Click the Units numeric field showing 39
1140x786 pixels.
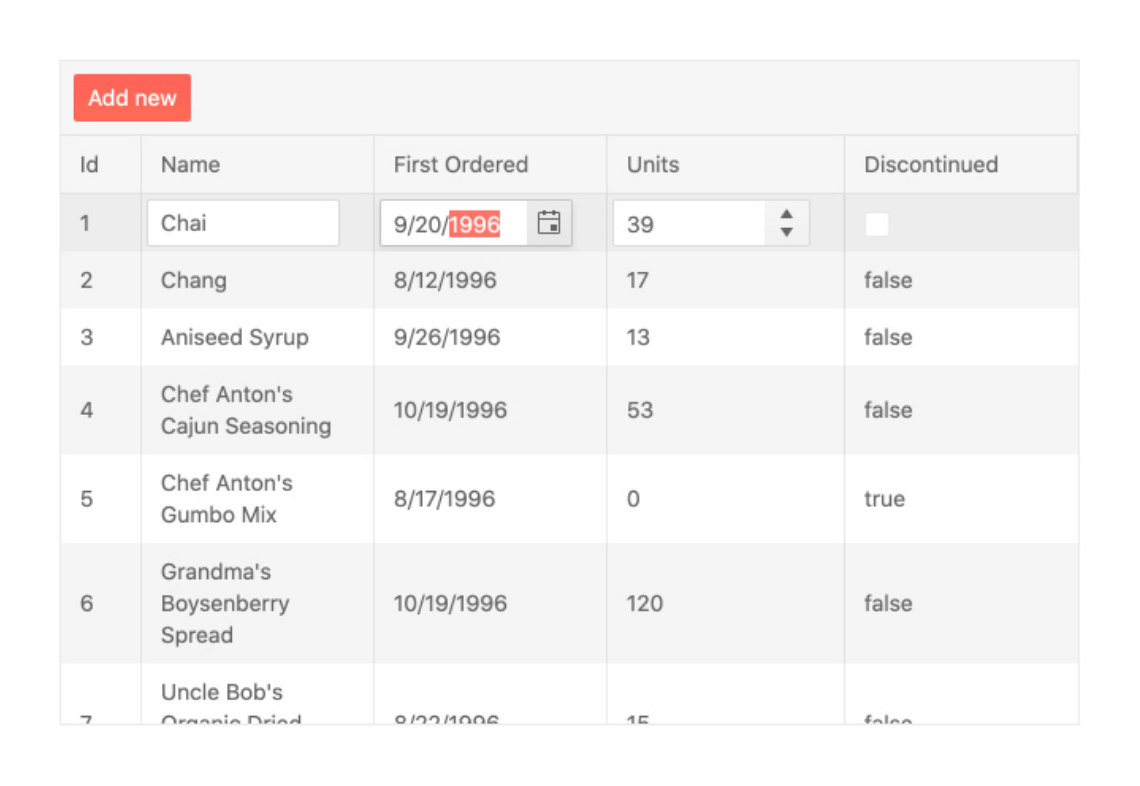(688, 224)
